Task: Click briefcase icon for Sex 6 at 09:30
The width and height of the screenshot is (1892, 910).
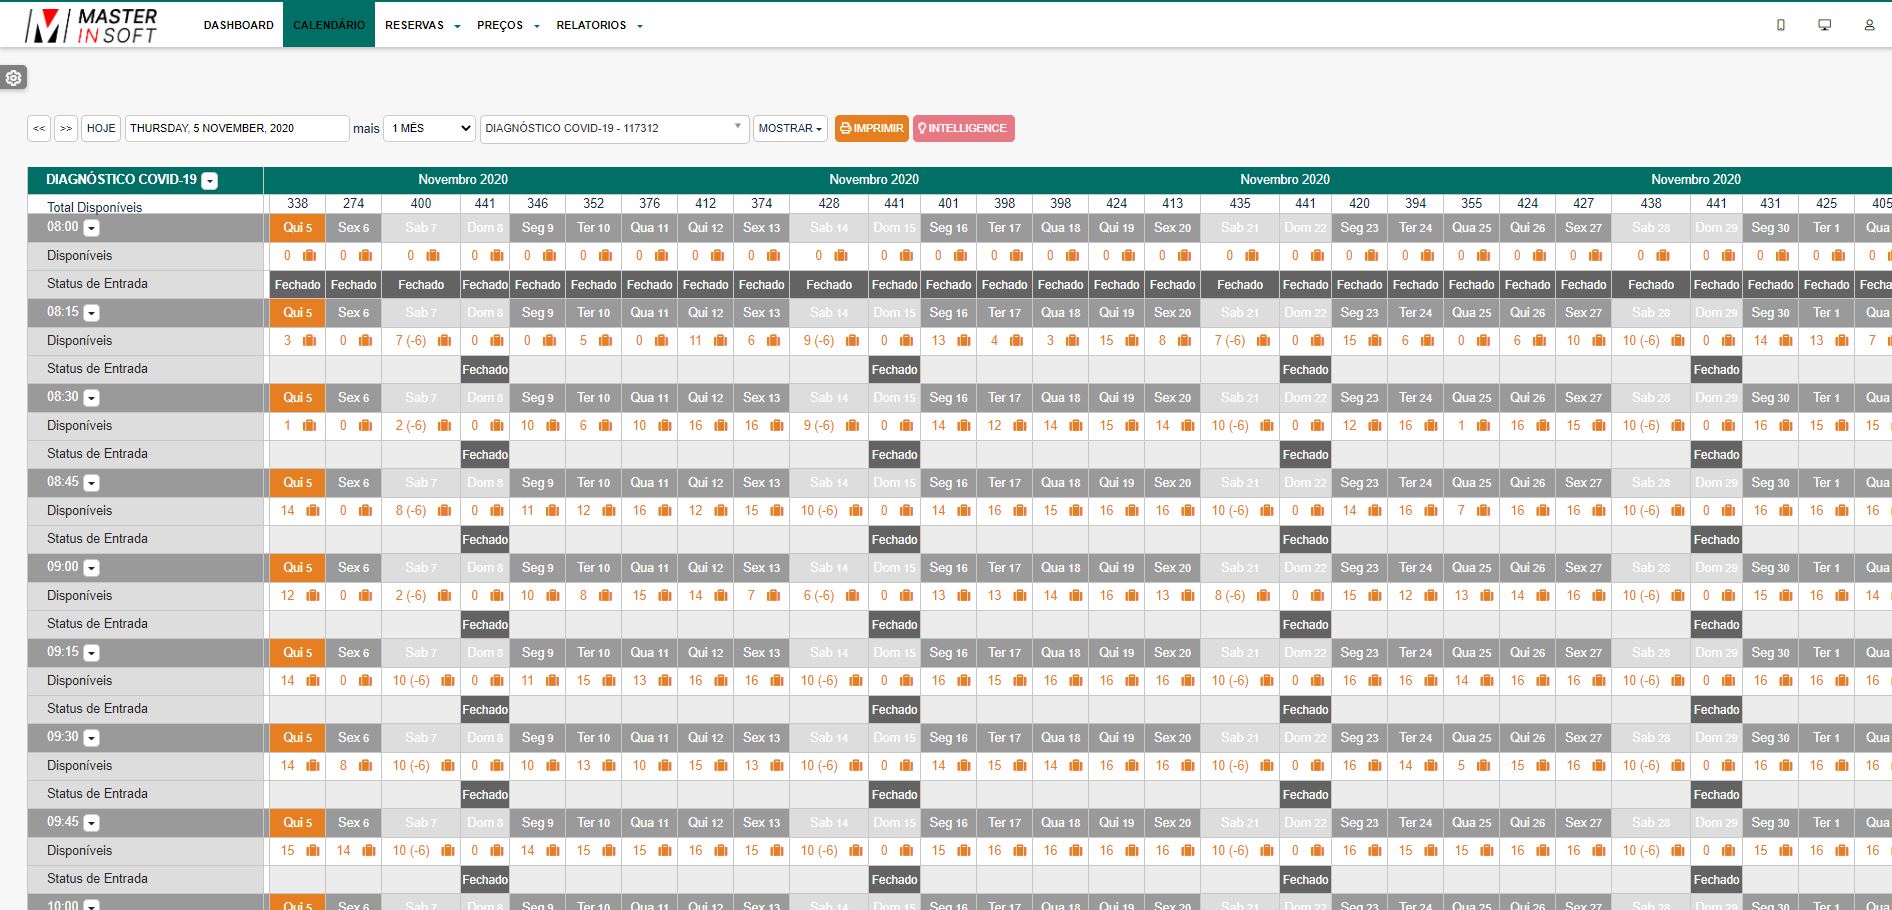Action: coord(366,766)
